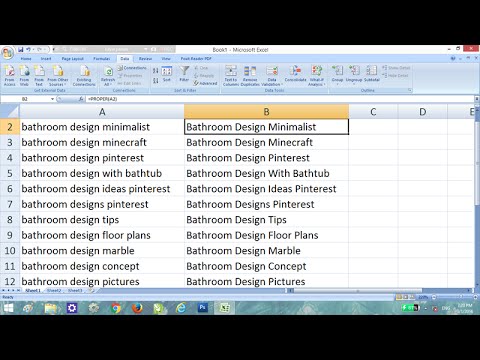Viewport: 480px width, 360px height.
Task: Switch to the Insert tab
Action: click(46, 59)
